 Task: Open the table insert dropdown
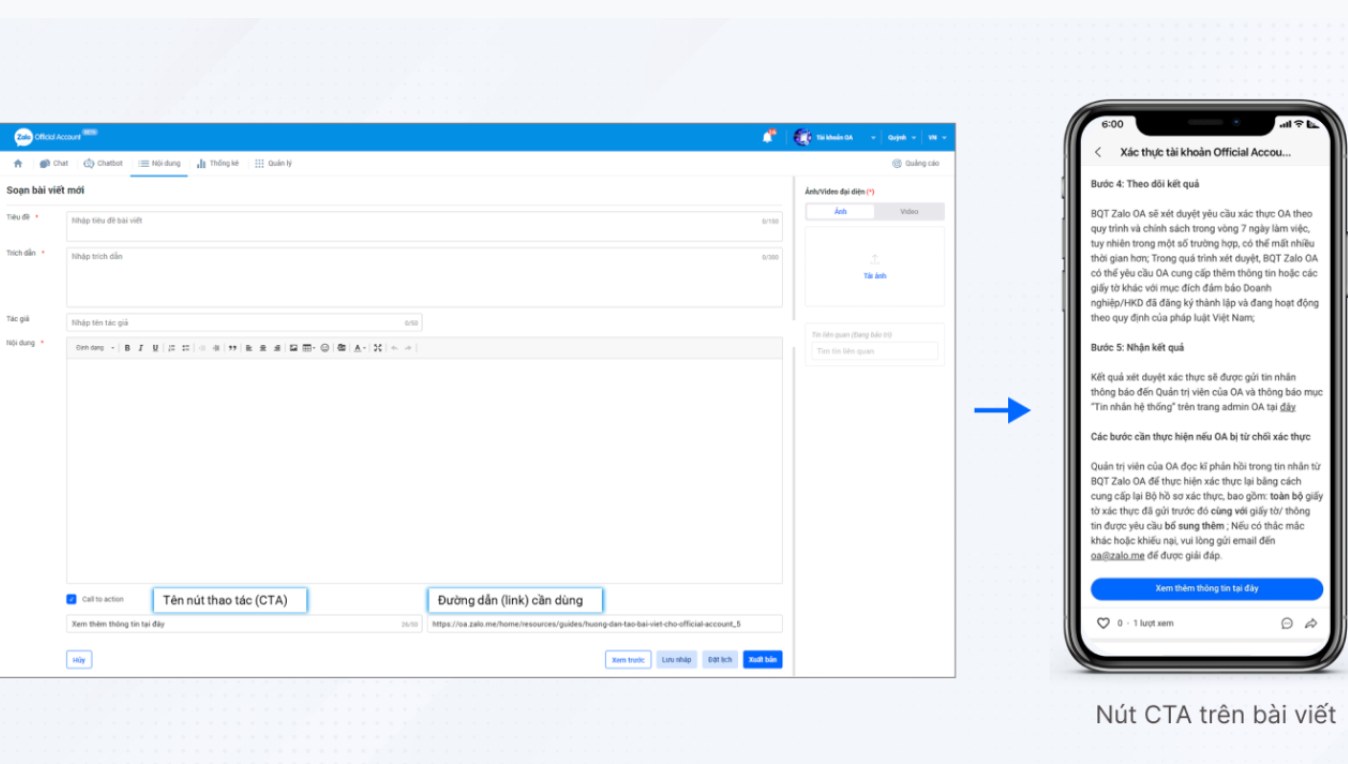click(x=308, y=348)
